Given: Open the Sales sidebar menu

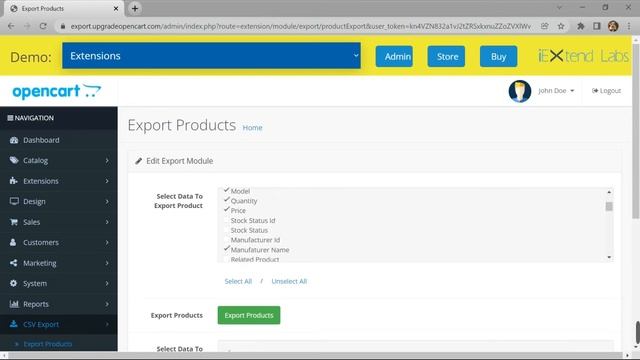Looking at the screenshot, I should point(59,222).
